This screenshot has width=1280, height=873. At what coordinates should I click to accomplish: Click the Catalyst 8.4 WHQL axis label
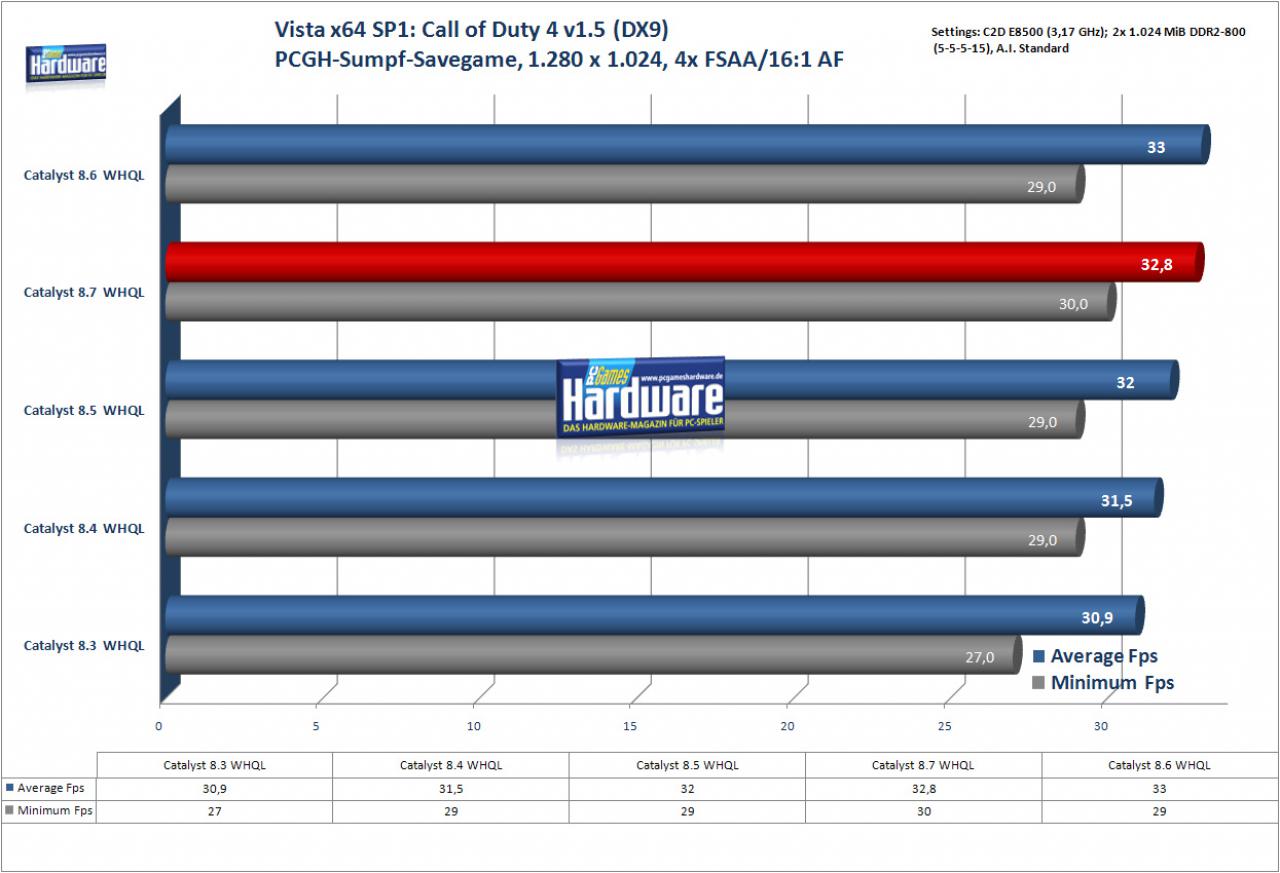click(84, 528)
